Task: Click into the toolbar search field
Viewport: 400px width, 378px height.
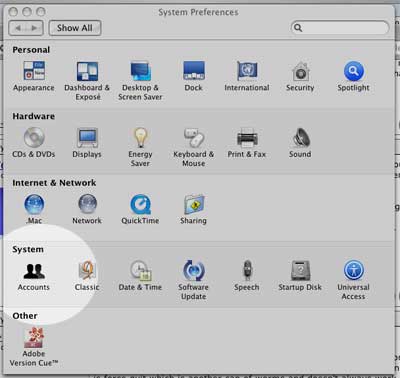Action: (340, 28)
